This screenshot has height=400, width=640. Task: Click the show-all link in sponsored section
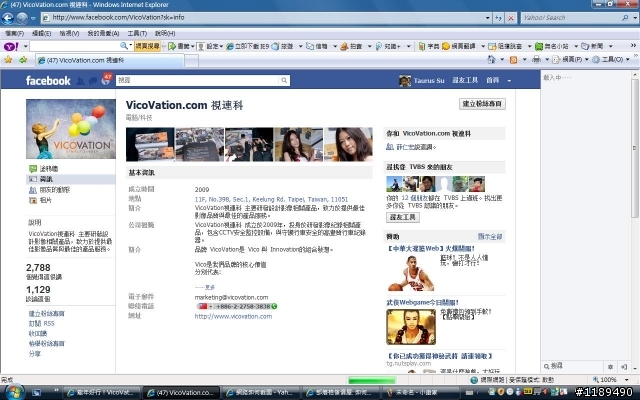(490, 236)
